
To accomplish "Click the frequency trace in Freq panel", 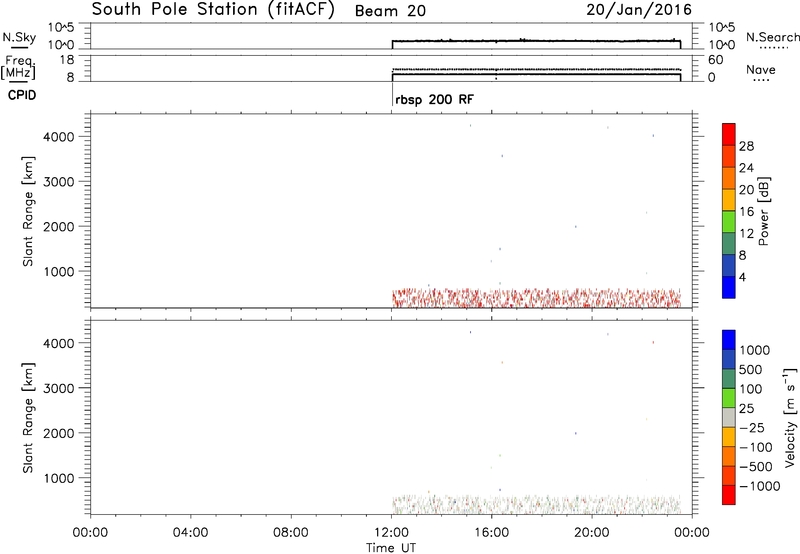I will [536, 74].
